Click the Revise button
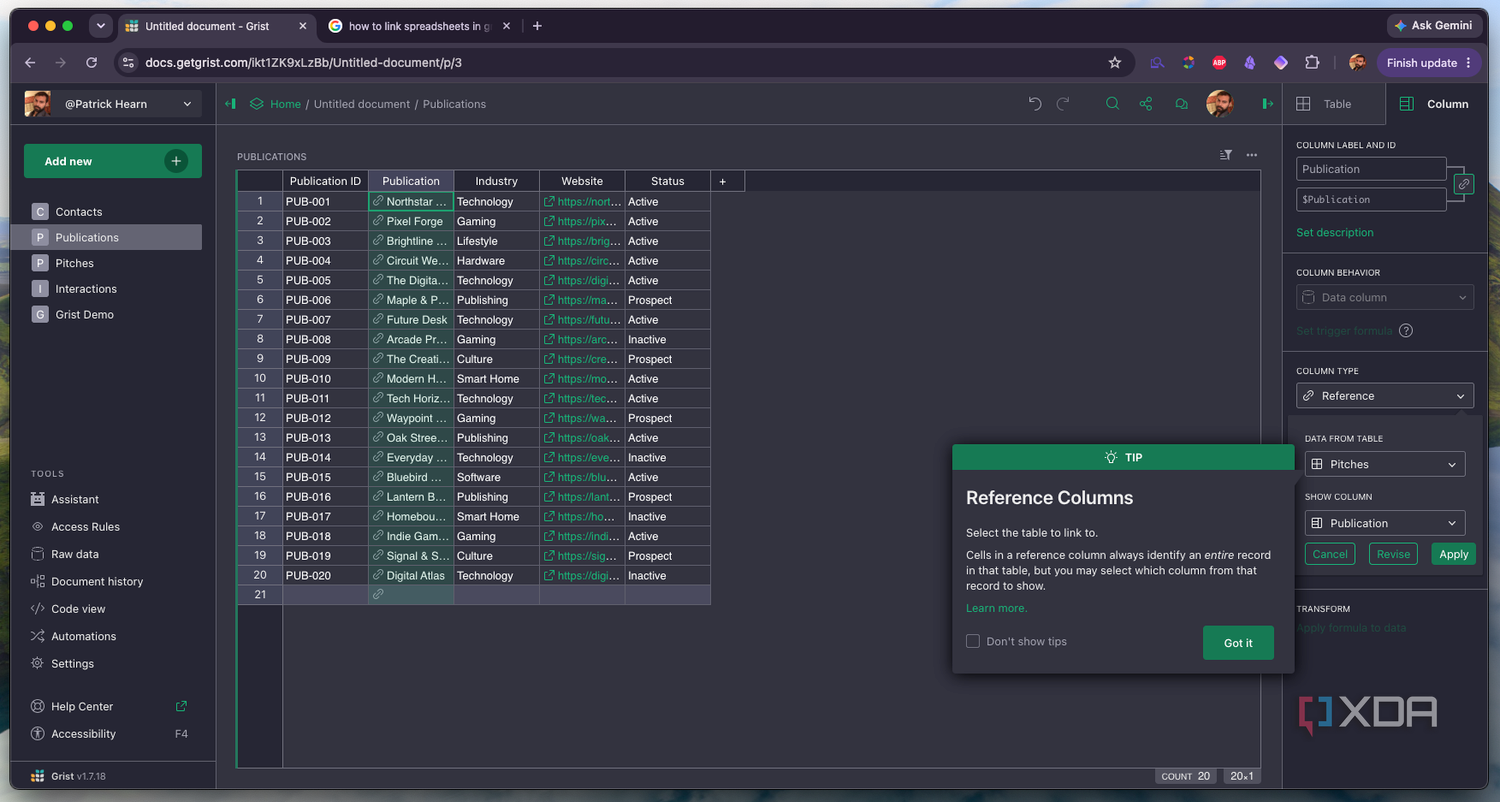This screenshot has height=802, width=1500. pos(1393,554)
